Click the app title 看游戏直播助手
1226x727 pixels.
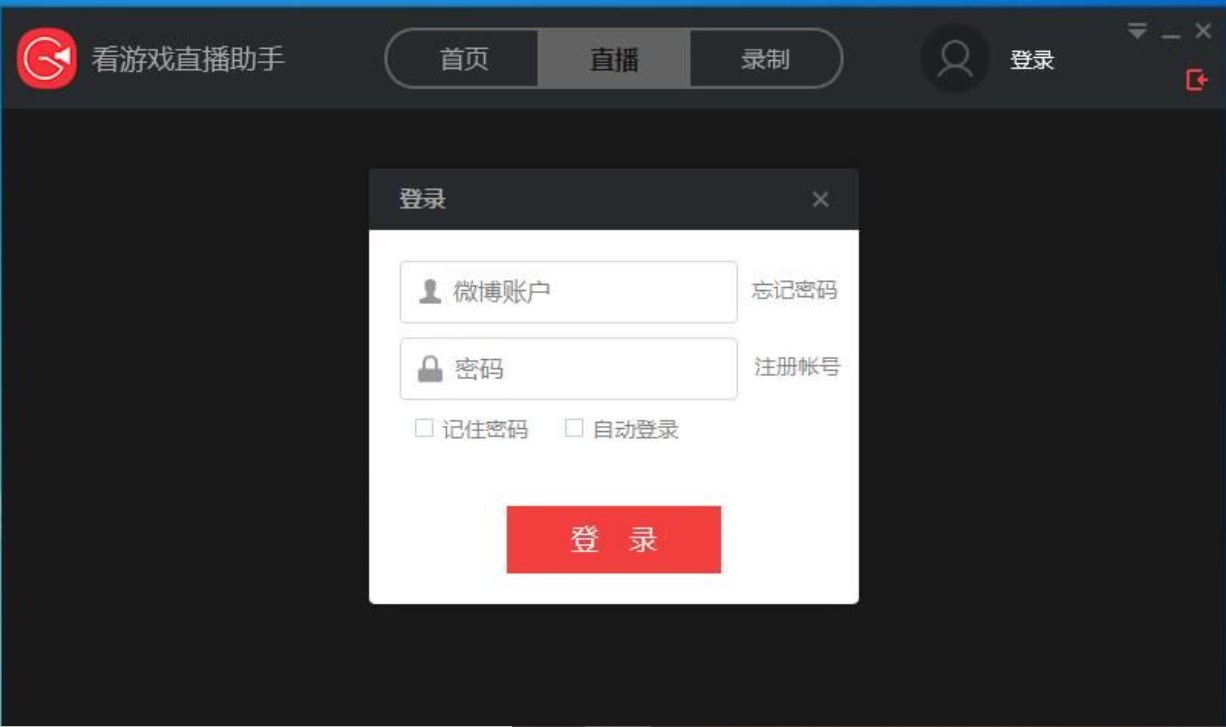(188, 59)
